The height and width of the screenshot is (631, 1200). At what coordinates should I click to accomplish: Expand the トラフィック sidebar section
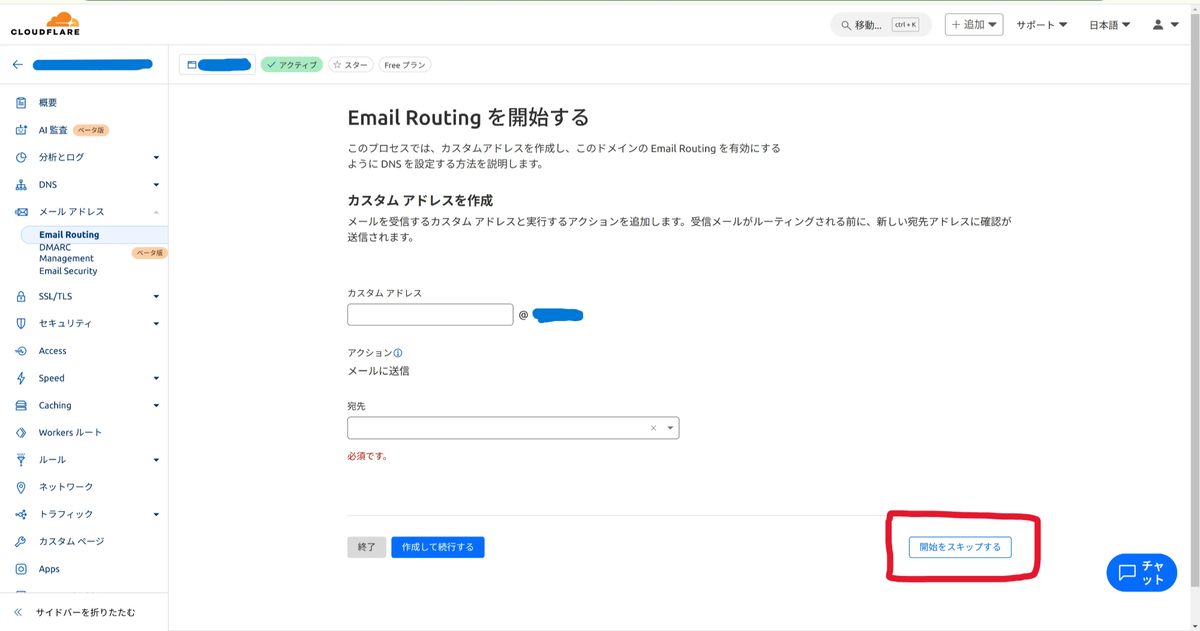[156, 514]
